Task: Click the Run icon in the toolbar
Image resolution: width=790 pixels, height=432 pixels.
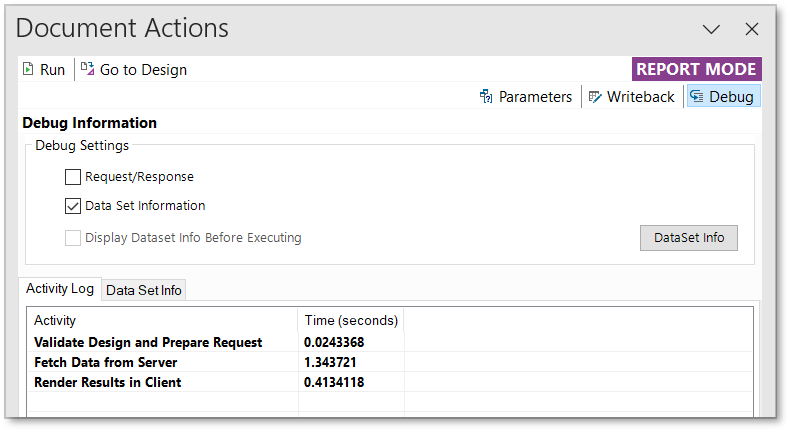Action: (28, 69)
